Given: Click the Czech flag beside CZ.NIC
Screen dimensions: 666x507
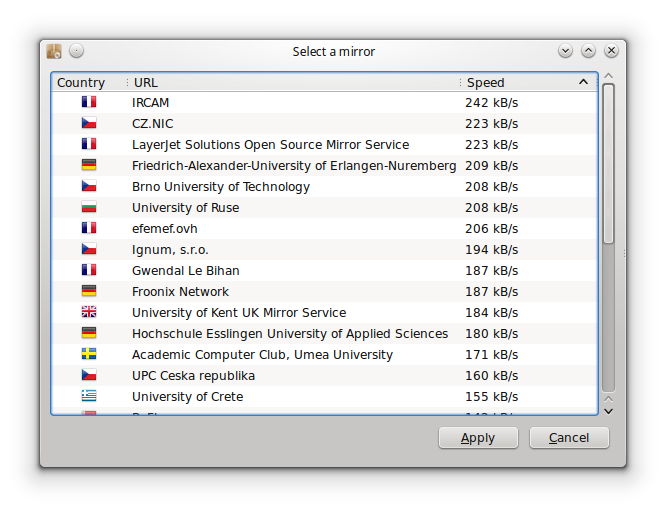Looking at the screenshot, I should click(x=89, y=123).
